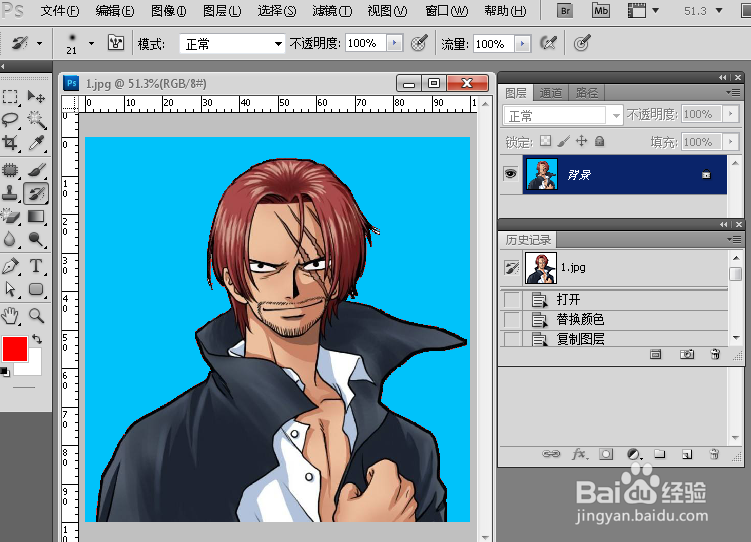
Task: Toggle lock transparent pixels
Action: coord(545,141)
